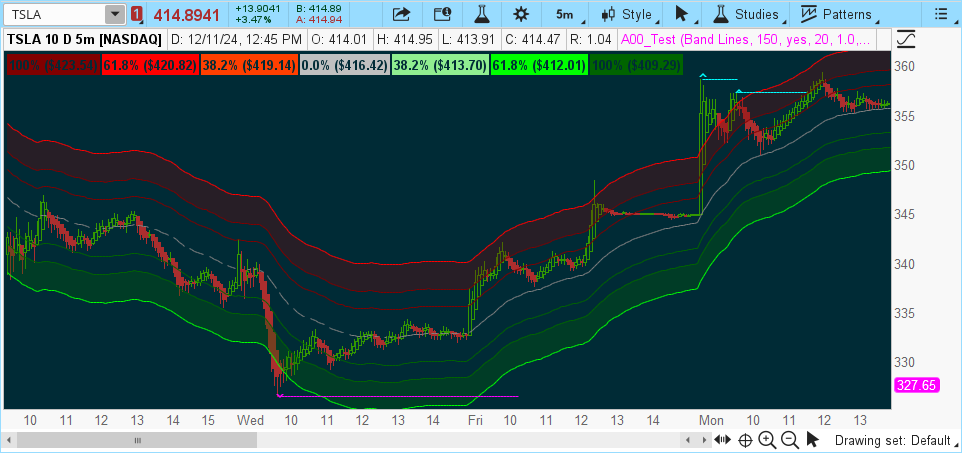Image resolution: width=962 pixels, height=453 pixels.
Task: Open the flask edit studies icon
Action: pos(482,14)
